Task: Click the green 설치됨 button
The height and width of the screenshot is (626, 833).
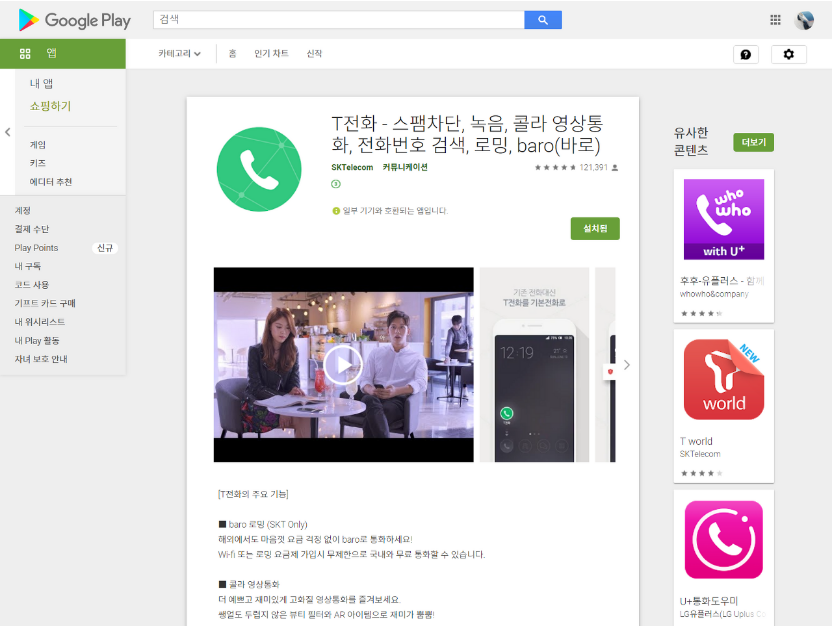Action: tap(595, 229)
